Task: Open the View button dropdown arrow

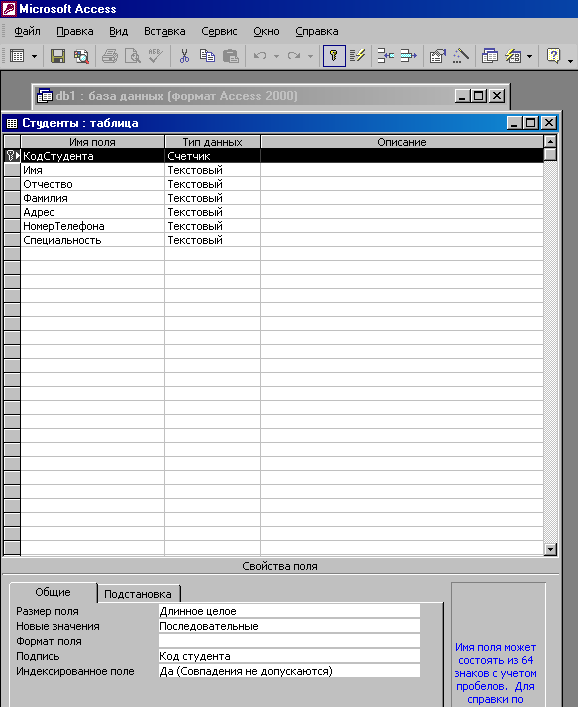Action: coord(34,56)
